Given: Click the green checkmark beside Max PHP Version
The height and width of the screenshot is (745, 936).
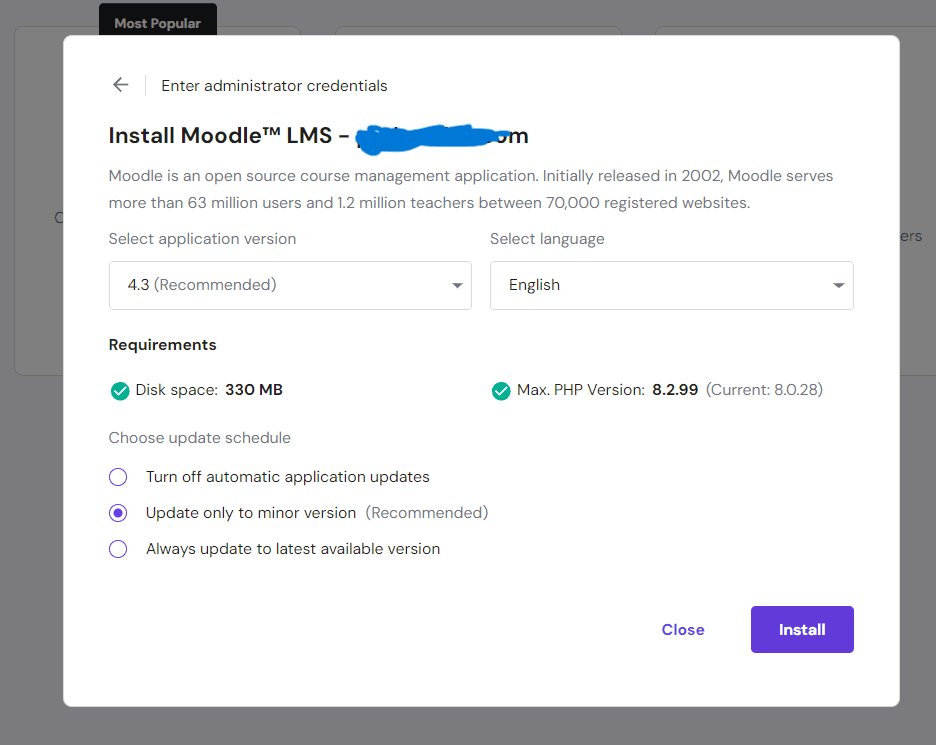Looking at the screenshot, I should 501,390.
